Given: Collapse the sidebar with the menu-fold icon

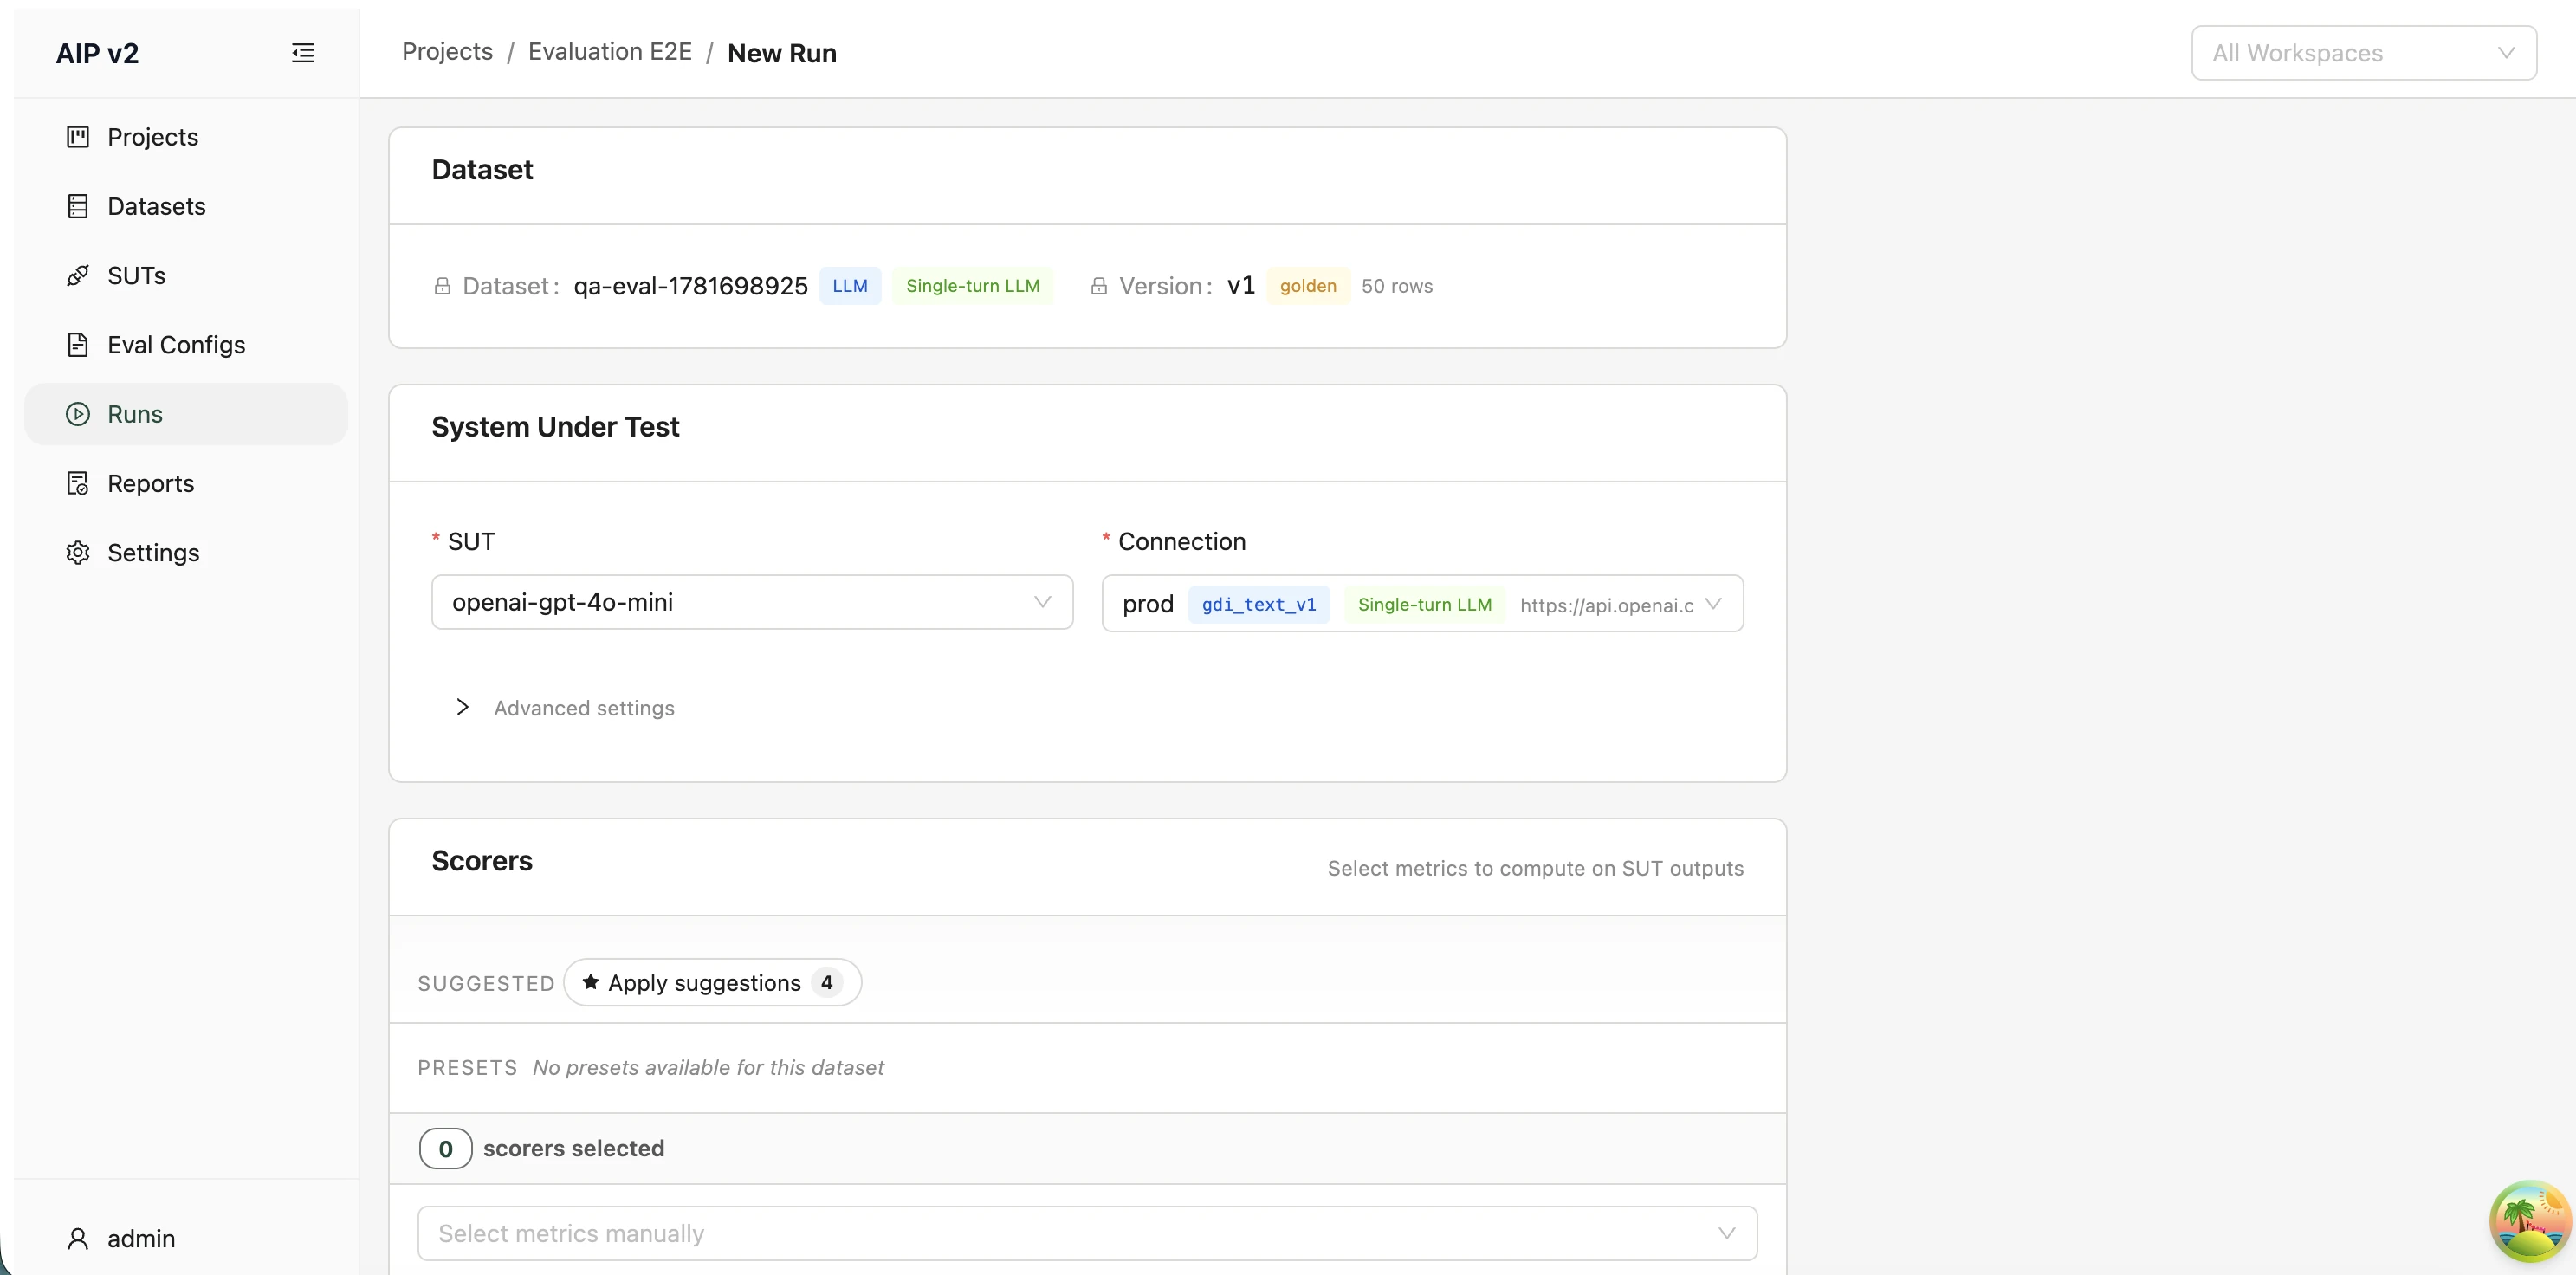Looking at the screenshot, I should point(302,53).
